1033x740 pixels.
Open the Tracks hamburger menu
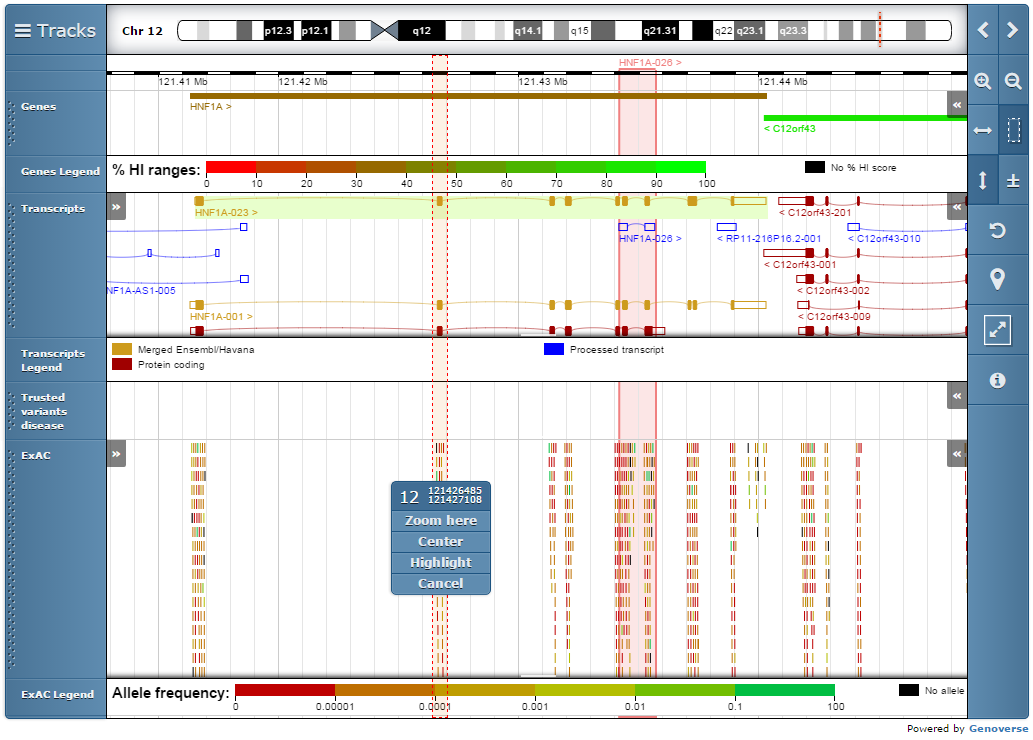tap(24, 29)
